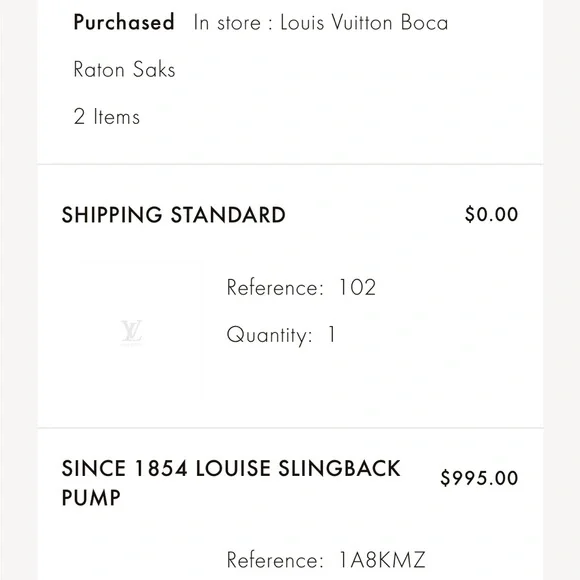Open the Shipping Standard item title
580x580 pixels.
pos(173,215)
